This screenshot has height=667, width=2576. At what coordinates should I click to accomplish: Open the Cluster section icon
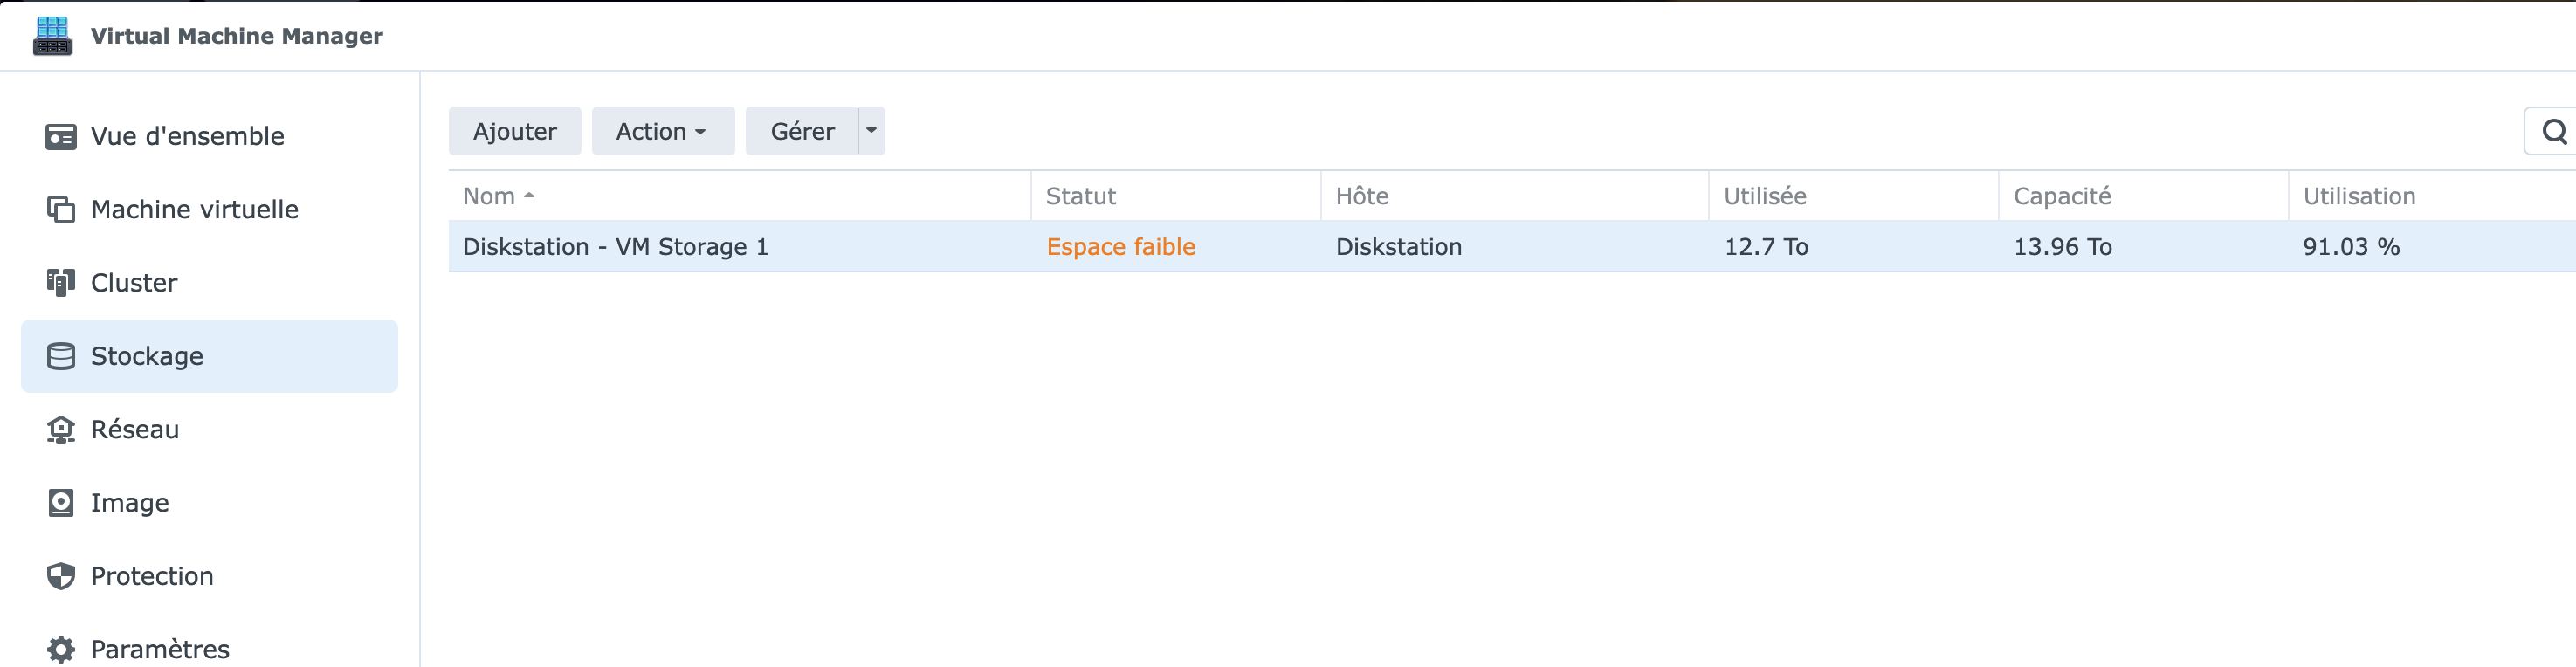tap(61, 283)
